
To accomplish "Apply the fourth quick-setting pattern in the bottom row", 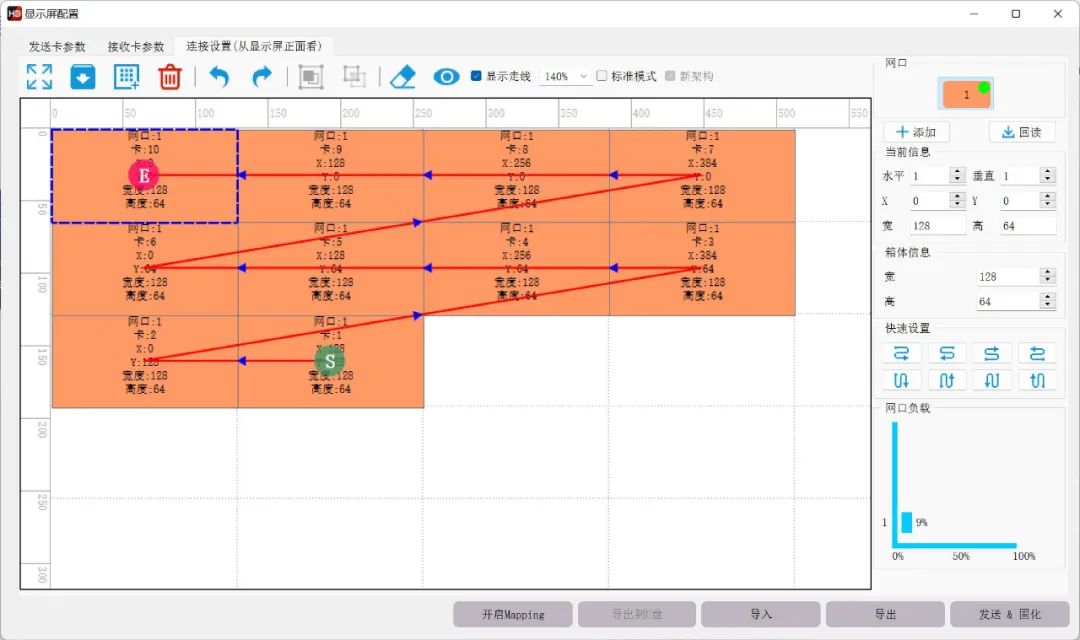I will (x=1037, y=380).
